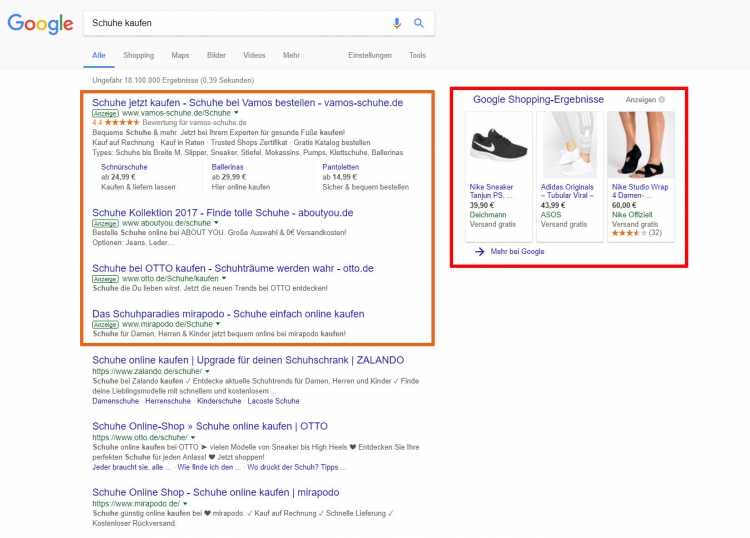Image resolution: width=750 pixels, height=538 pixels.
Task: Expand dropdown next to www.otto.de/Schuhe/kaufen
Action: click(x=224, y=278)
